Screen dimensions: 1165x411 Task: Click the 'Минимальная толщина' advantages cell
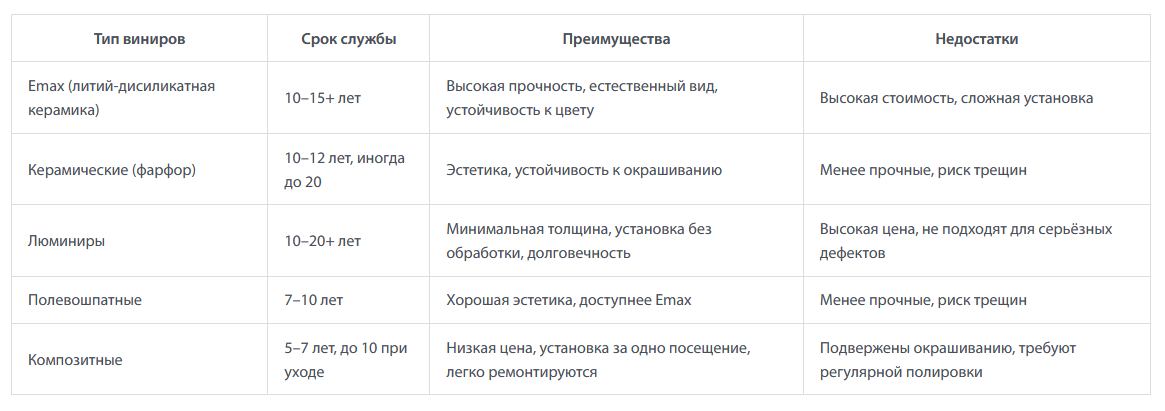(616, 241)
